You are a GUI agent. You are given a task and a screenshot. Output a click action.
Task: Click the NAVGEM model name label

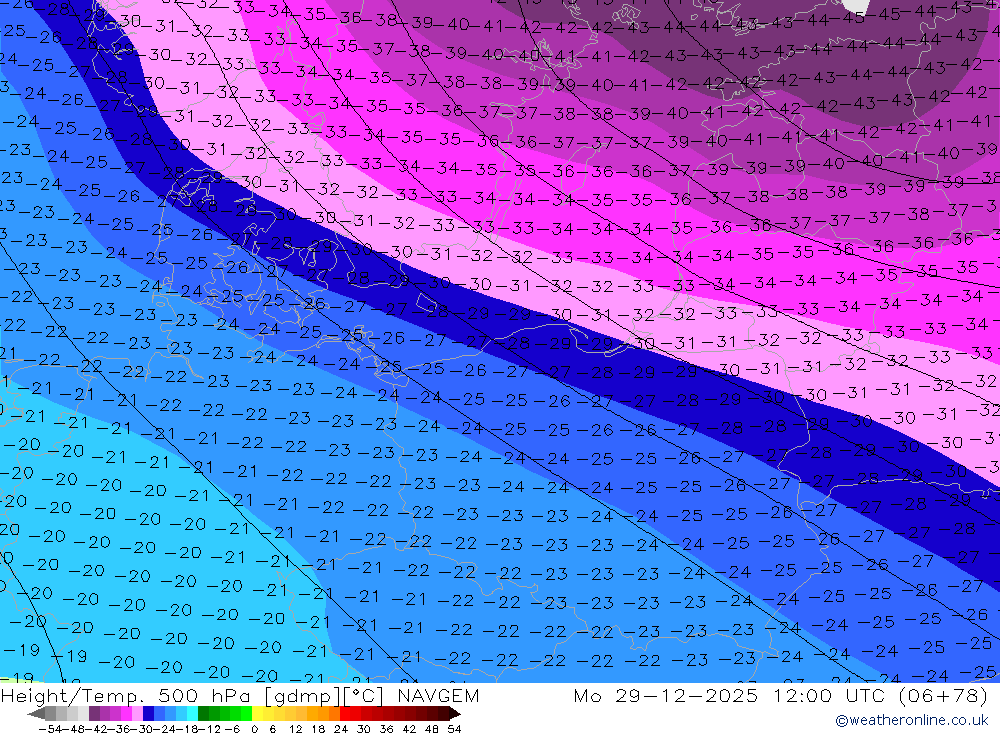438,695
